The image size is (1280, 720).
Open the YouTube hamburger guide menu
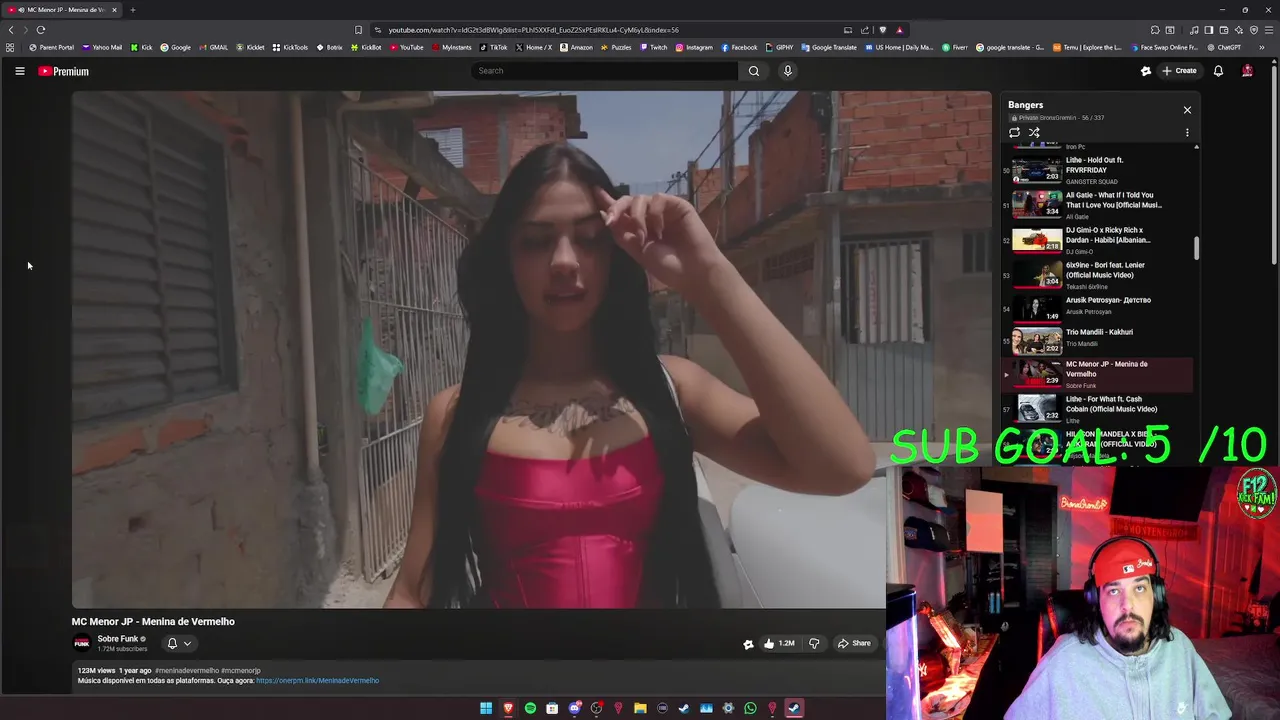tap(19, 71)
